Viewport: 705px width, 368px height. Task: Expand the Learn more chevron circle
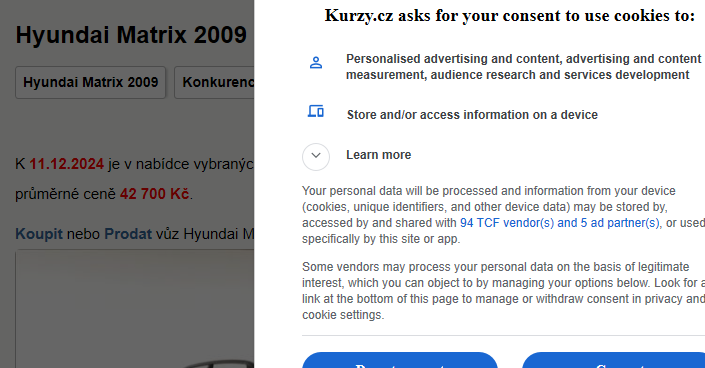click(316, 157)
